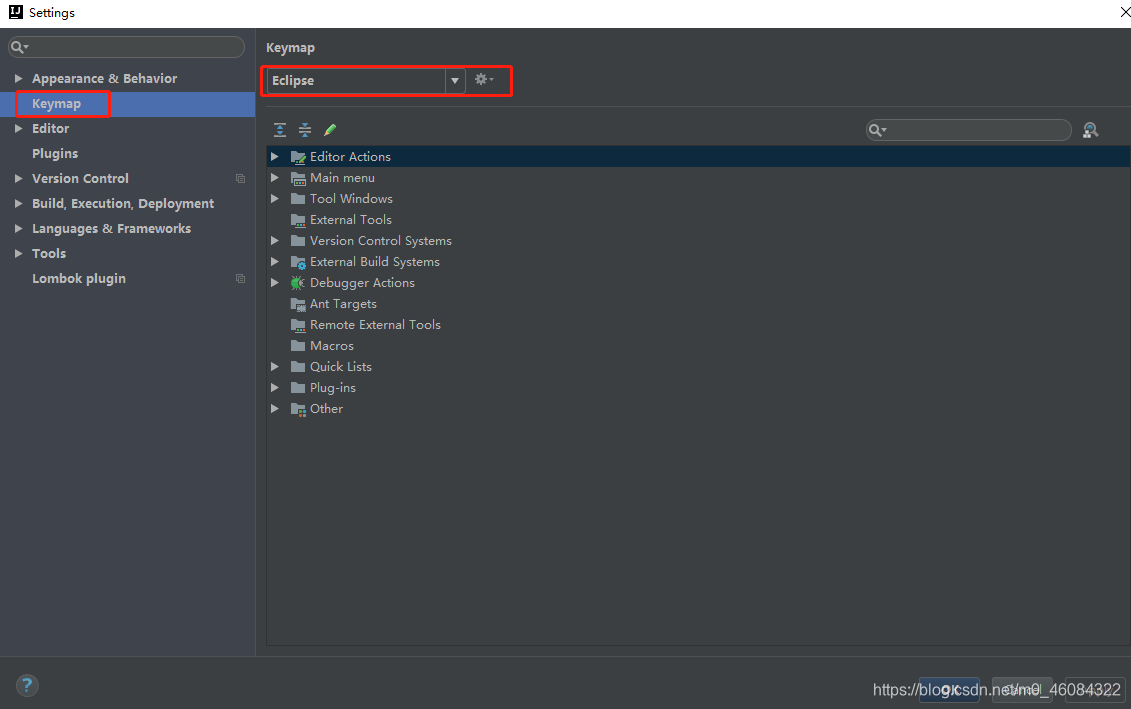Click the IntelliJ logo in title bar
Screen dimensions: 1131x709
pos(15,12)
